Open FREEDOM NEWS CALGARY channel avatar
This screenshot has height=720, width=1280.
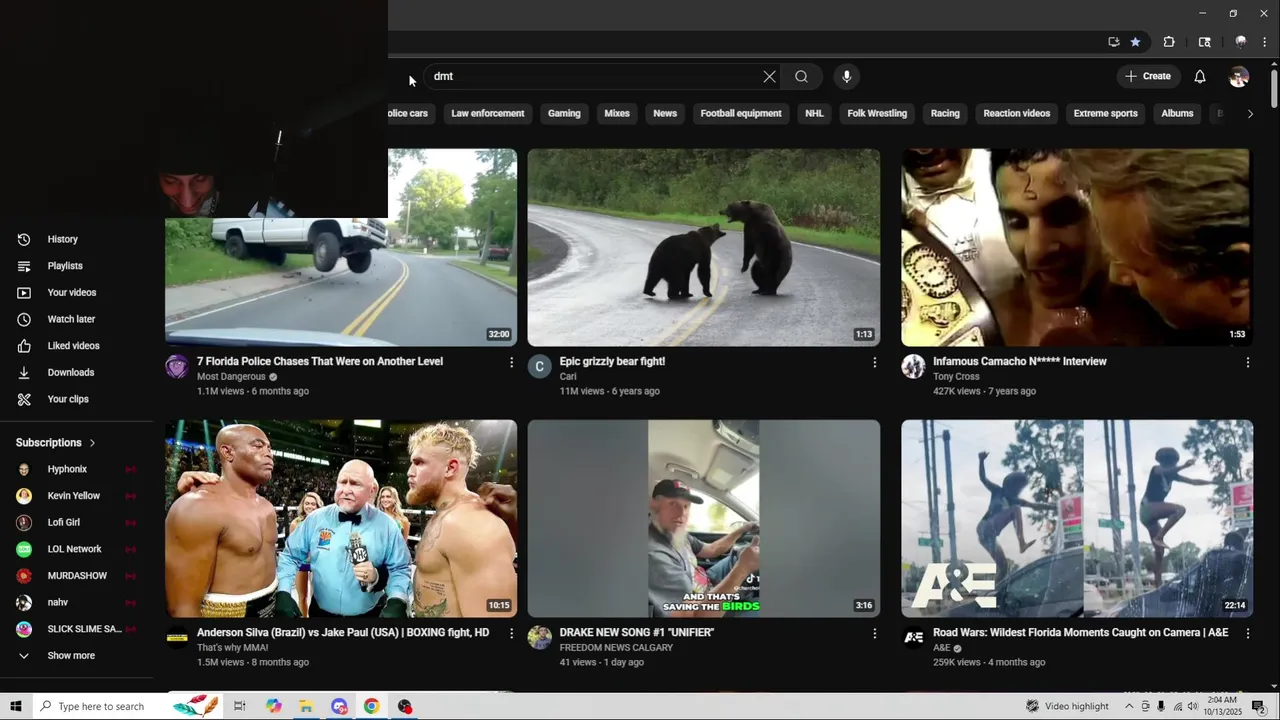point(540,638)
